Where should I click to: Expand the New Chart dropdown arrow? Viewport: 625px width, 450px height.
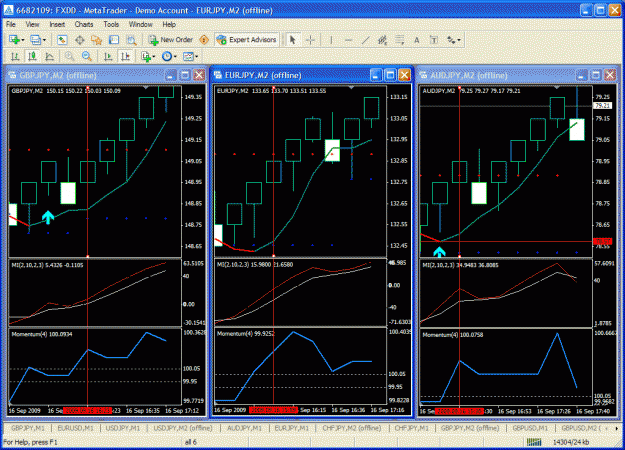click(23, 40)
